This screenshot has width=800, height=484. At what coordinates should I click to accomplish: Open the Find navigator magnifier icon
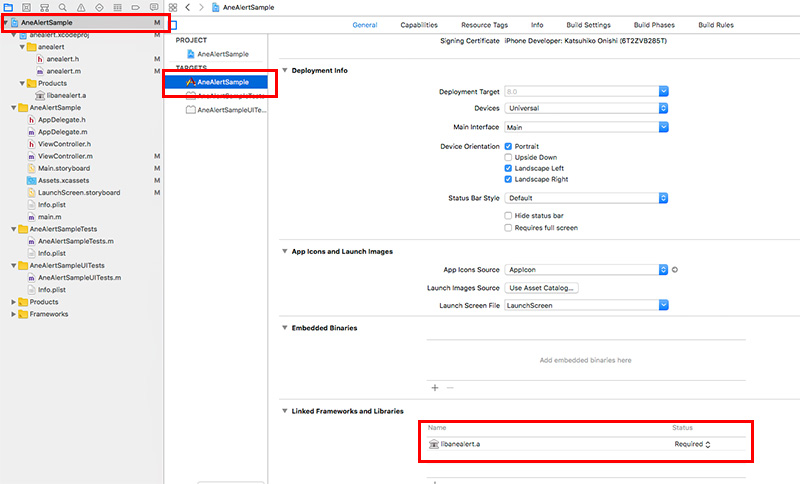[62, 7]
